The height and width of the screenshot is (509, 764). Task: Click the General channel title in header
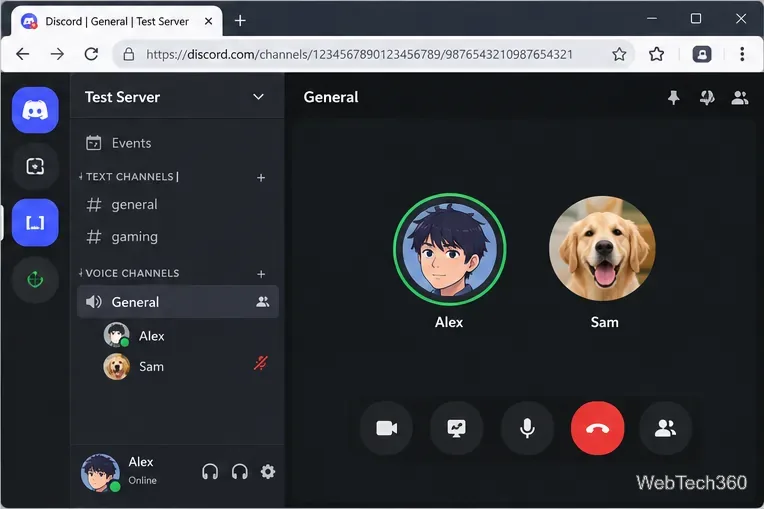point(331,97)
